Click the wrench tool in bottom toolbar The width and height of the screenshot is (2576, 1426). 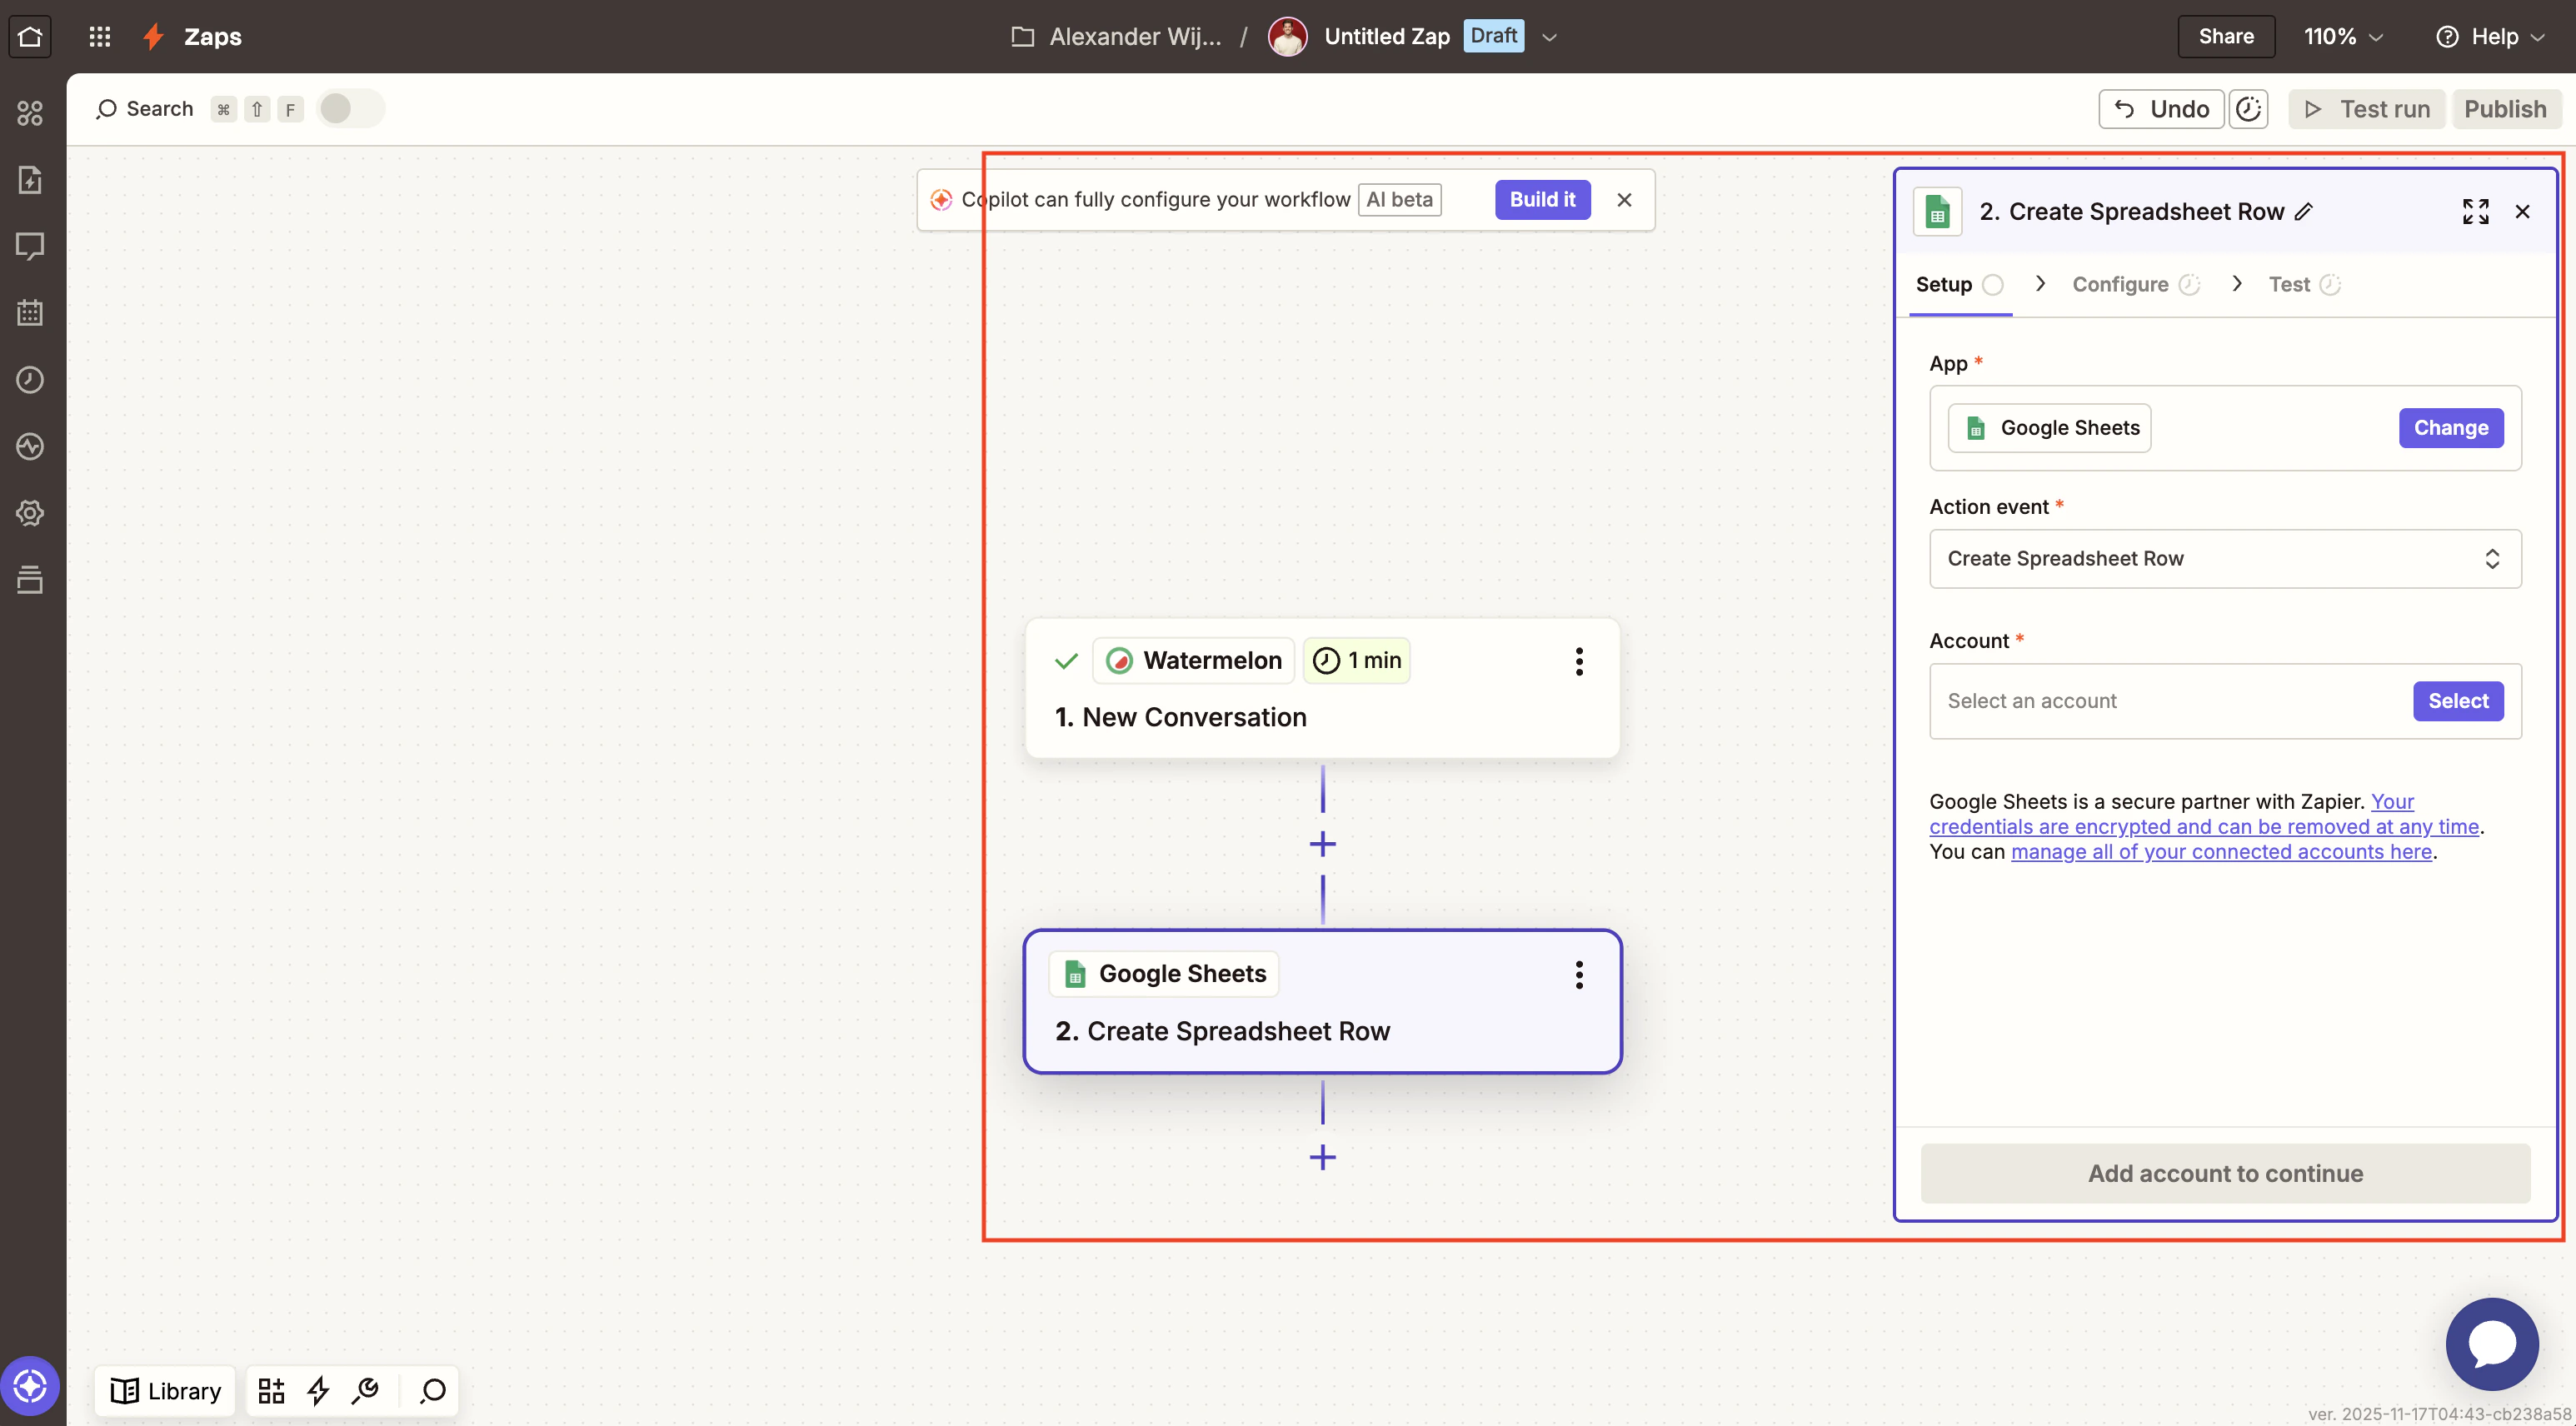365,1390
